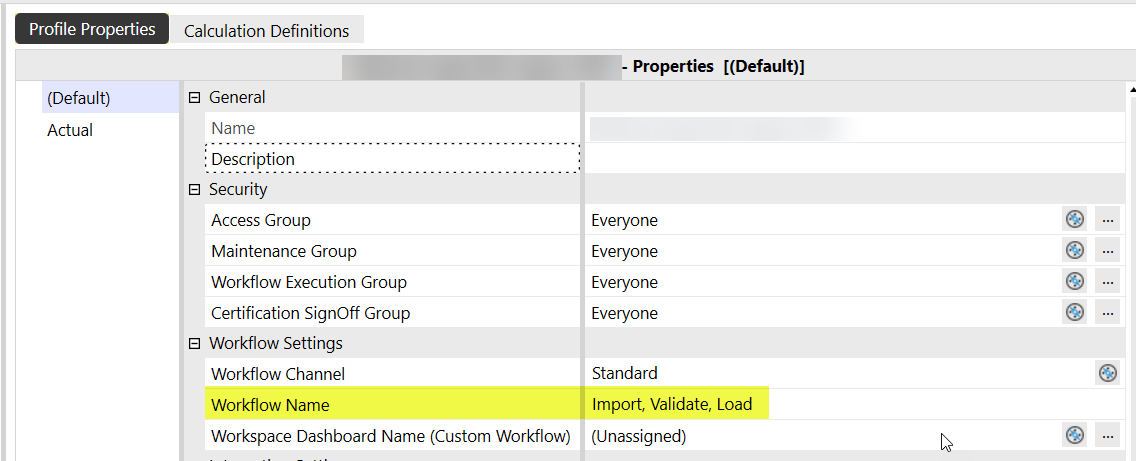The image size is (1136, 461).
Task: Open ellipsis button for Certification SignOff Group
Action: (x=1107, y=313)
